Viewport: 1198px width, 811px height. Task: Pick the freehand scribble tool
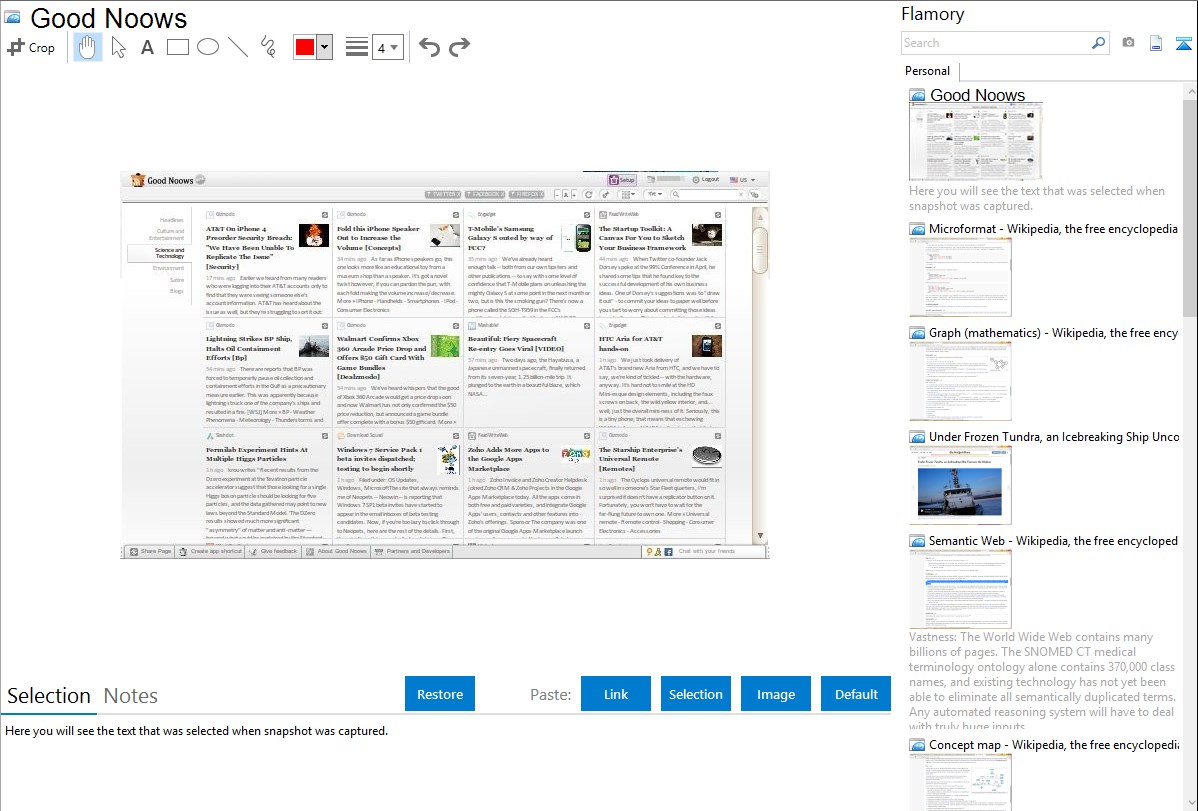click(x=268, y=47)
